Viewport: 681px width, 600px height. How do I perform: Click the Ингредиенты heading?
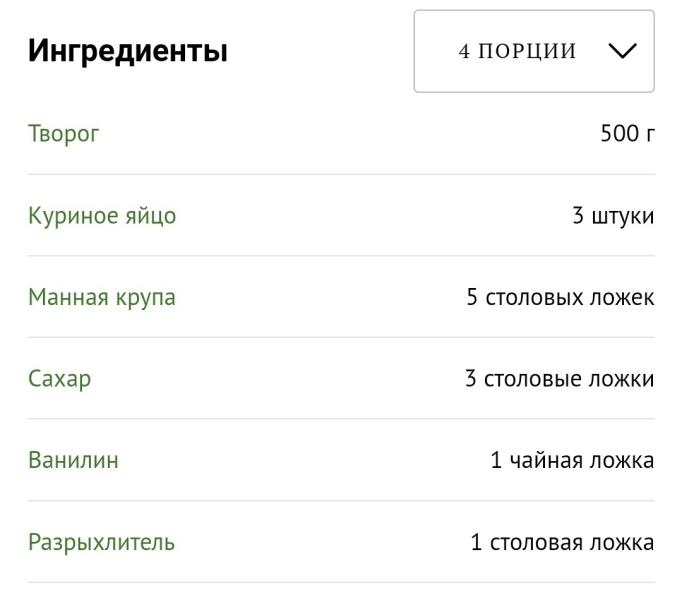(x=128, y=51)
